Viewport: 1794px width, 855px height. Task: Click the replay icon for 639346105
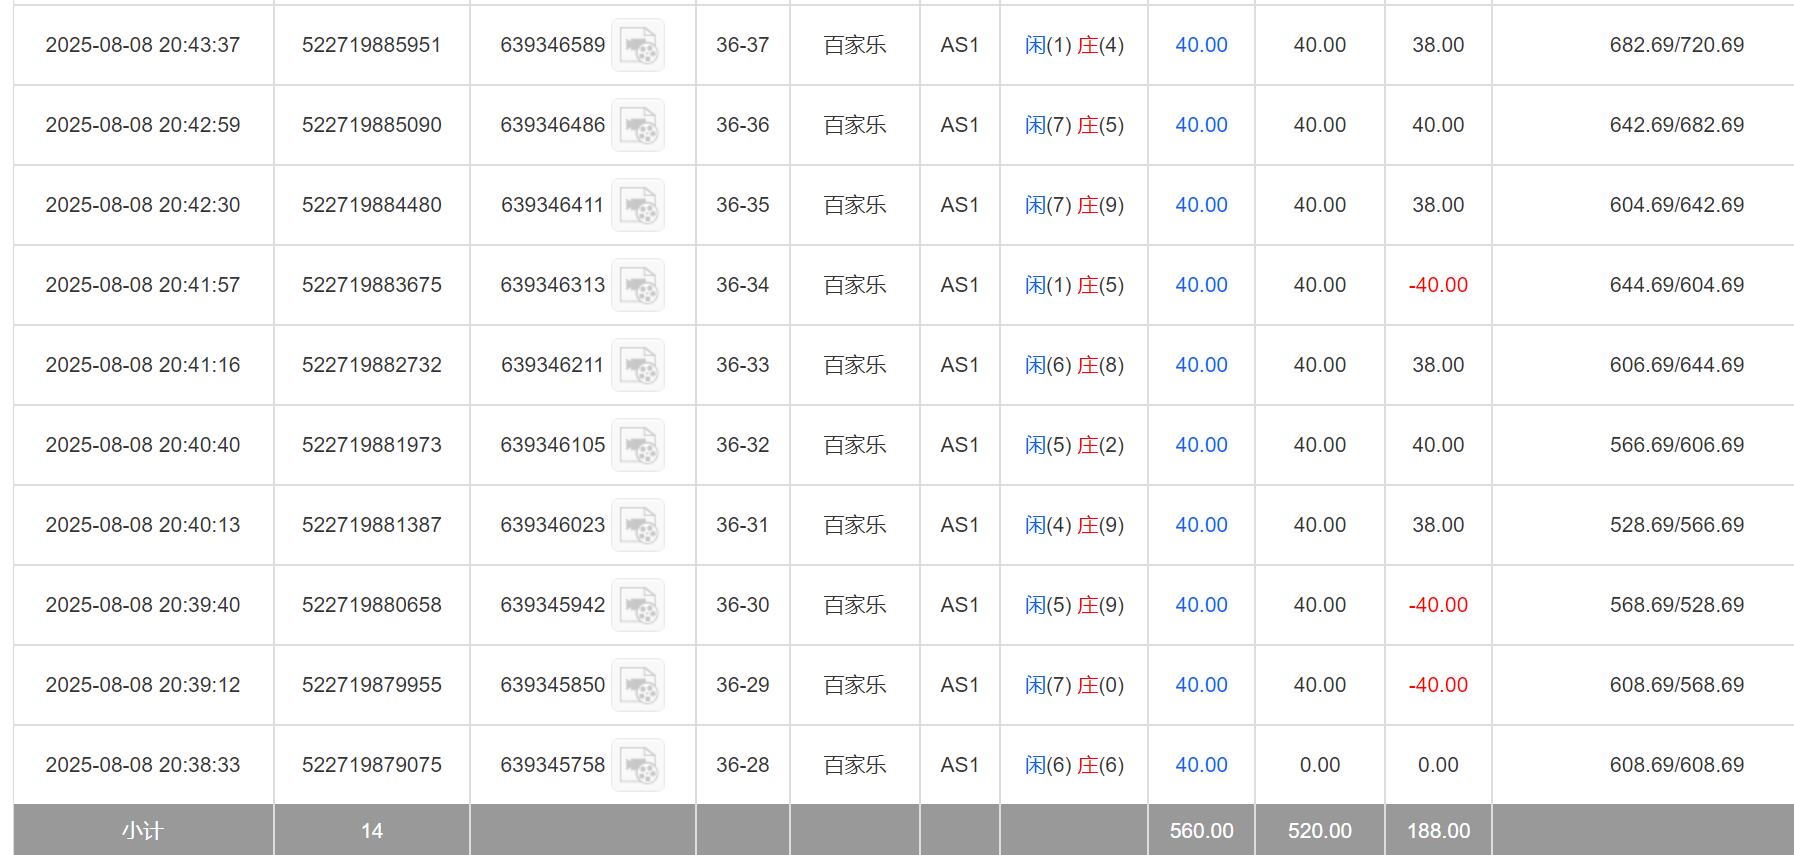point(638,445)
